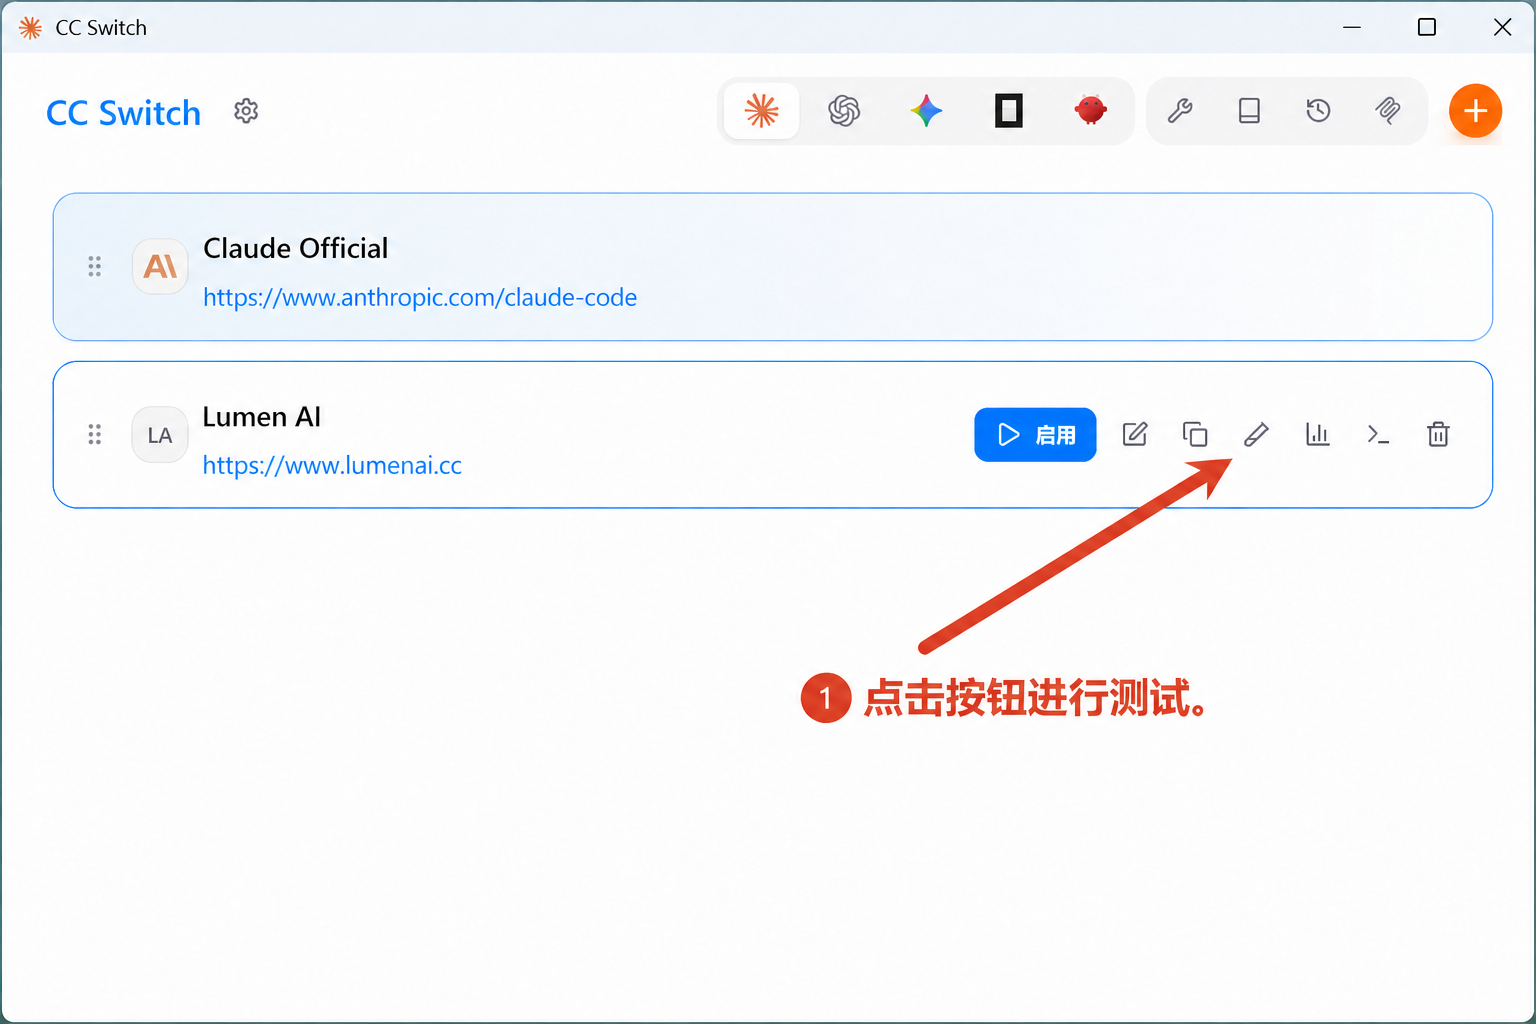Click the Lumen AI LA avatar
This screenshot has height=1024, width=1536.
[160, 434]
